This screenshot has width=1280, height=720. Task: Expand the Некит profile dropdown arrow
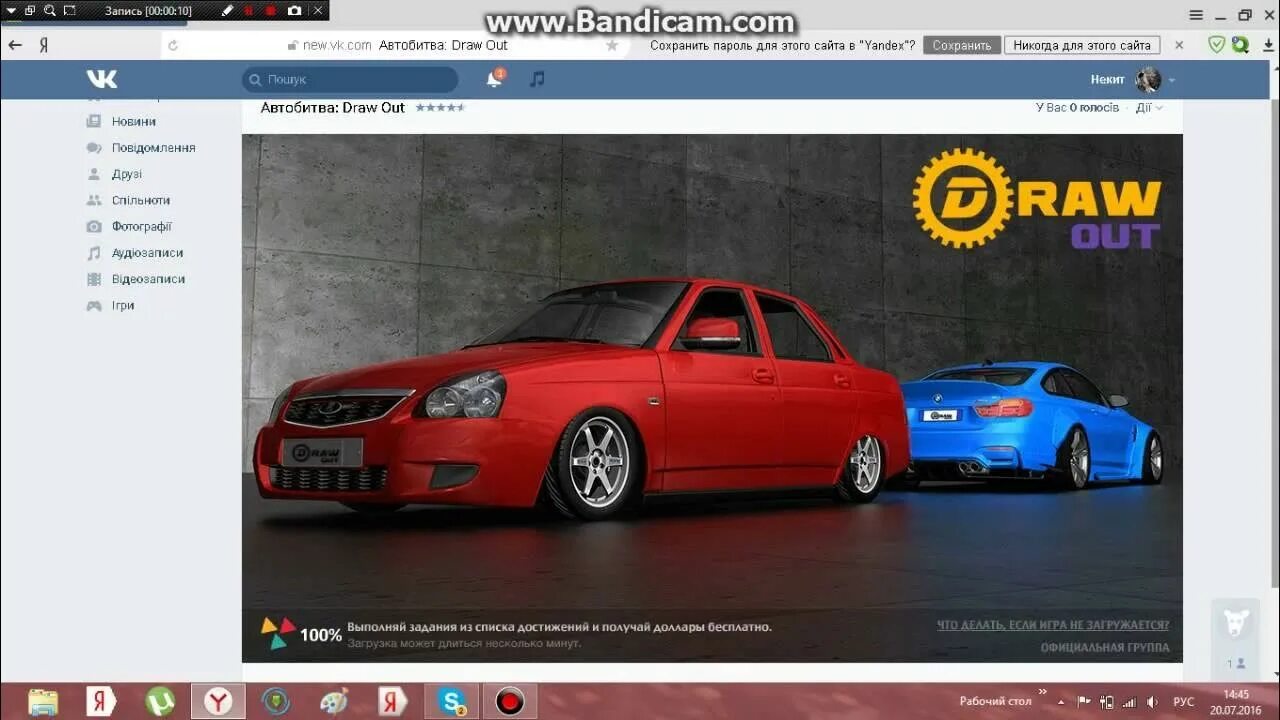1171,80
